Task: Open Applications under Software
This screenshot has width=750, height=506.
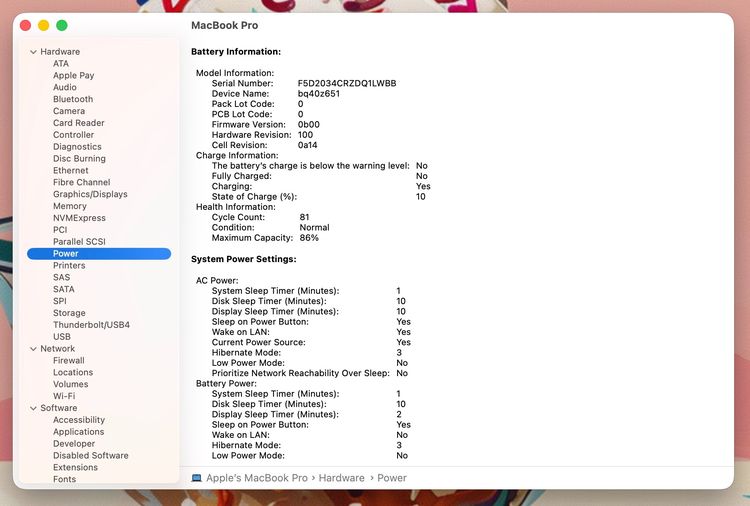Action: click(x=78, y=432)
